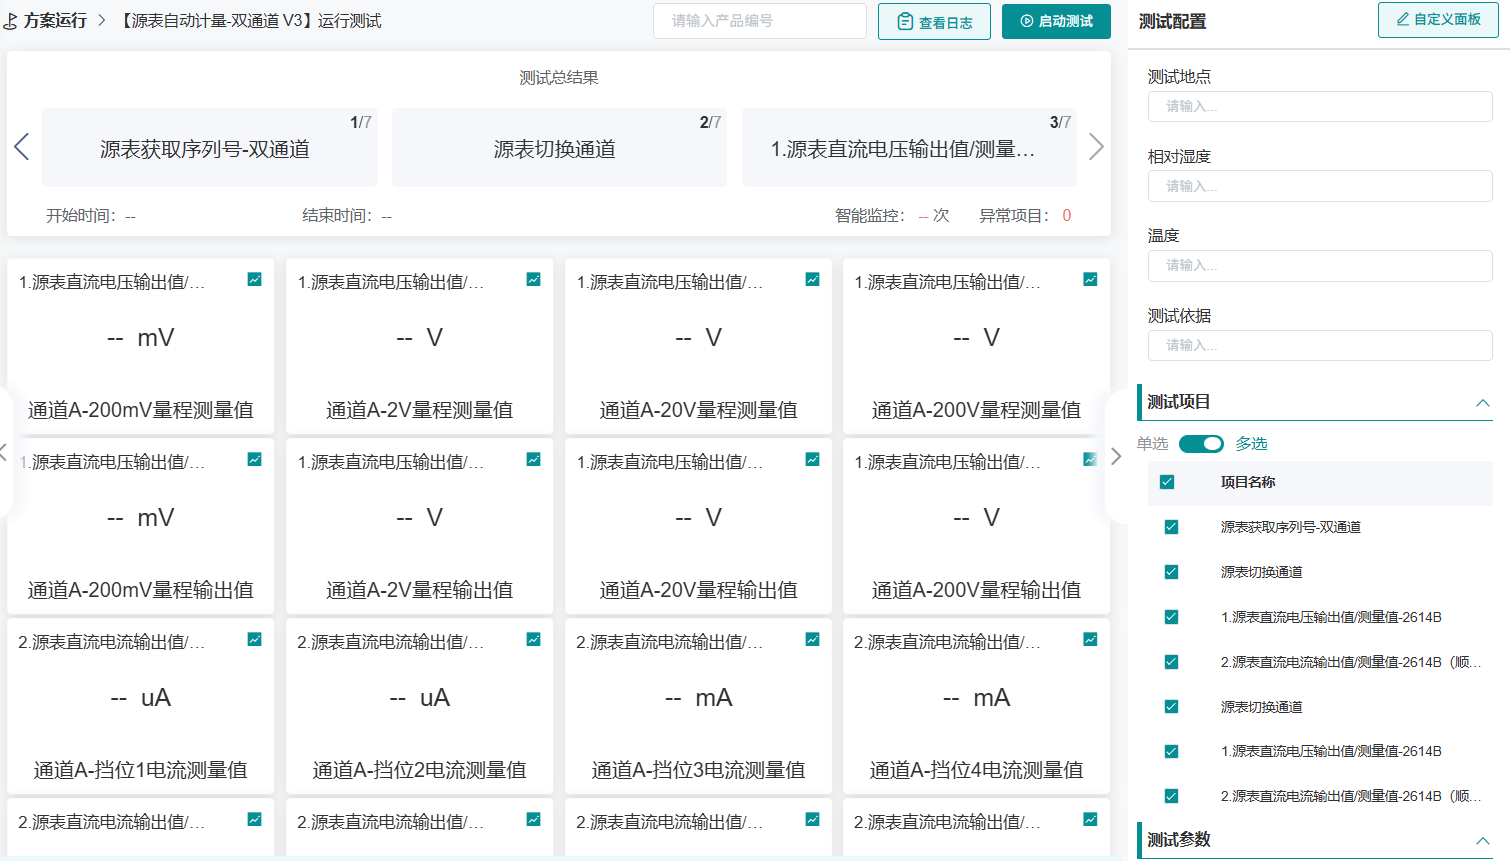Open chart icon on 通道A-200mV量程测量值 card

point(255,280)
